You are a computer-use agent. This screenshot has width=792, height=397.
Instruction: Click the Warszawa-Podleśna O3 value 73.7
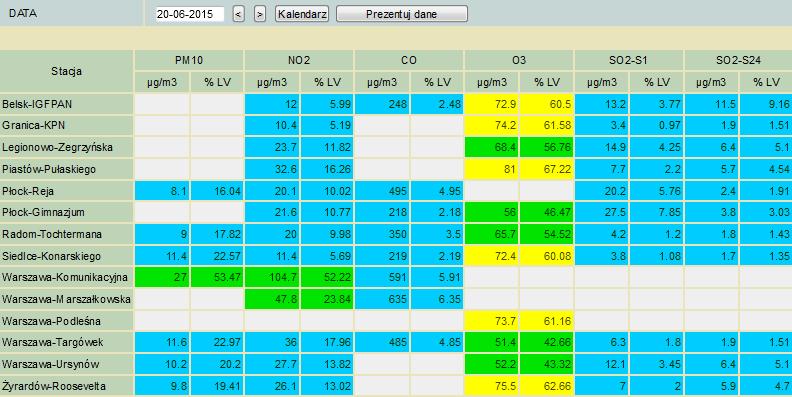492,321
